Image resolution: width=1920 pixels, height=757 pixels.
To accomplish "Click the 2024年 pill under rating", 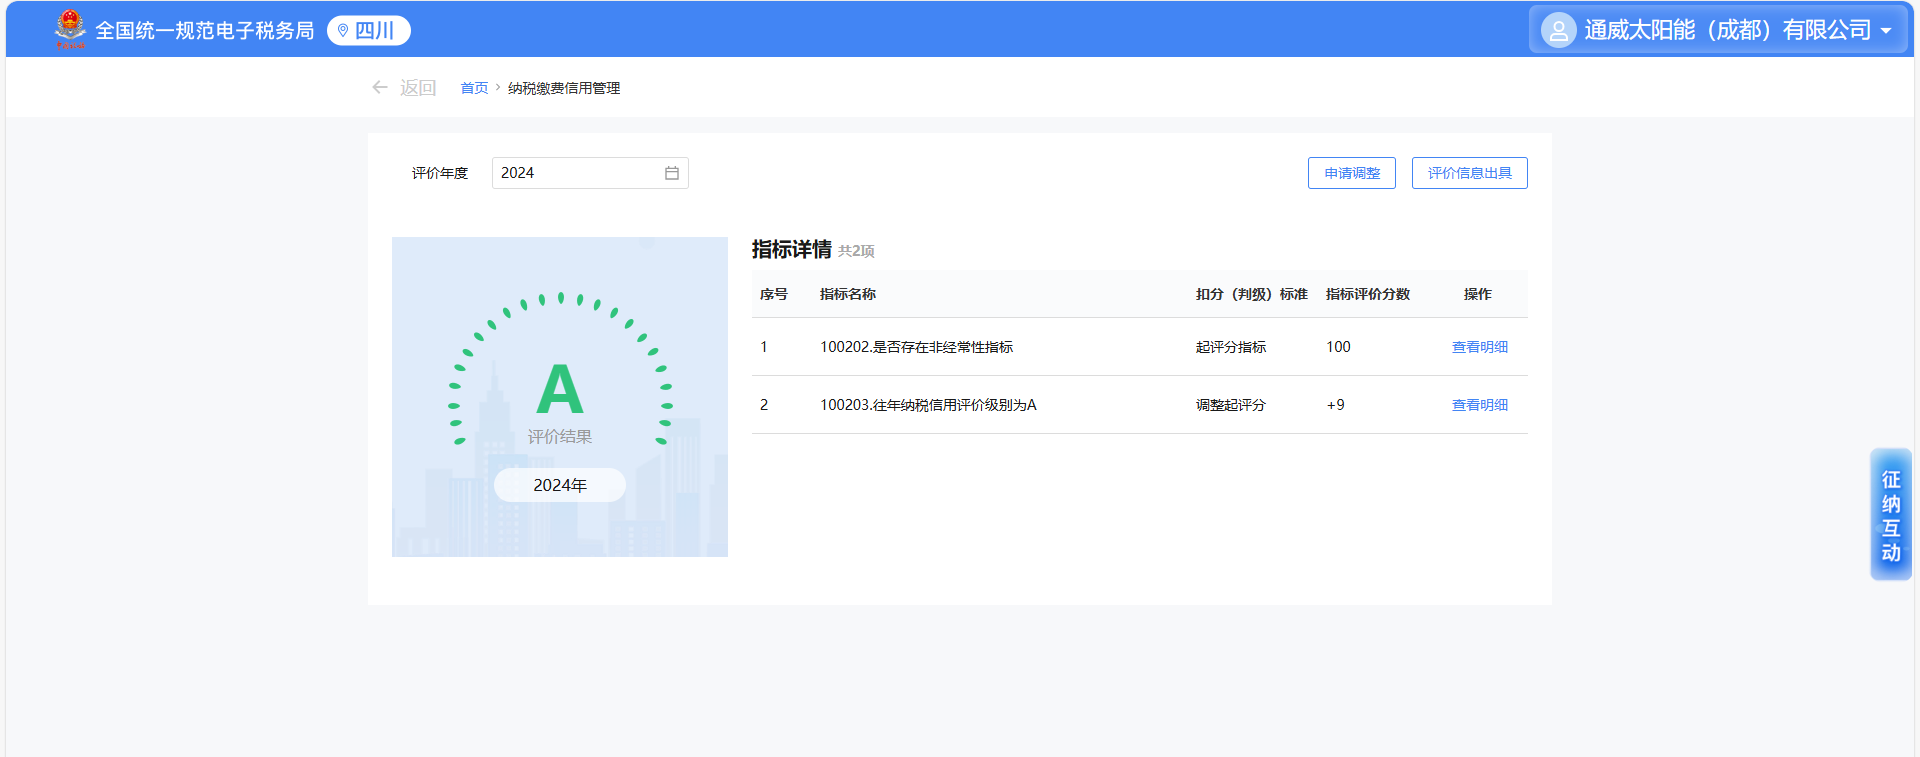I will 559,485.
